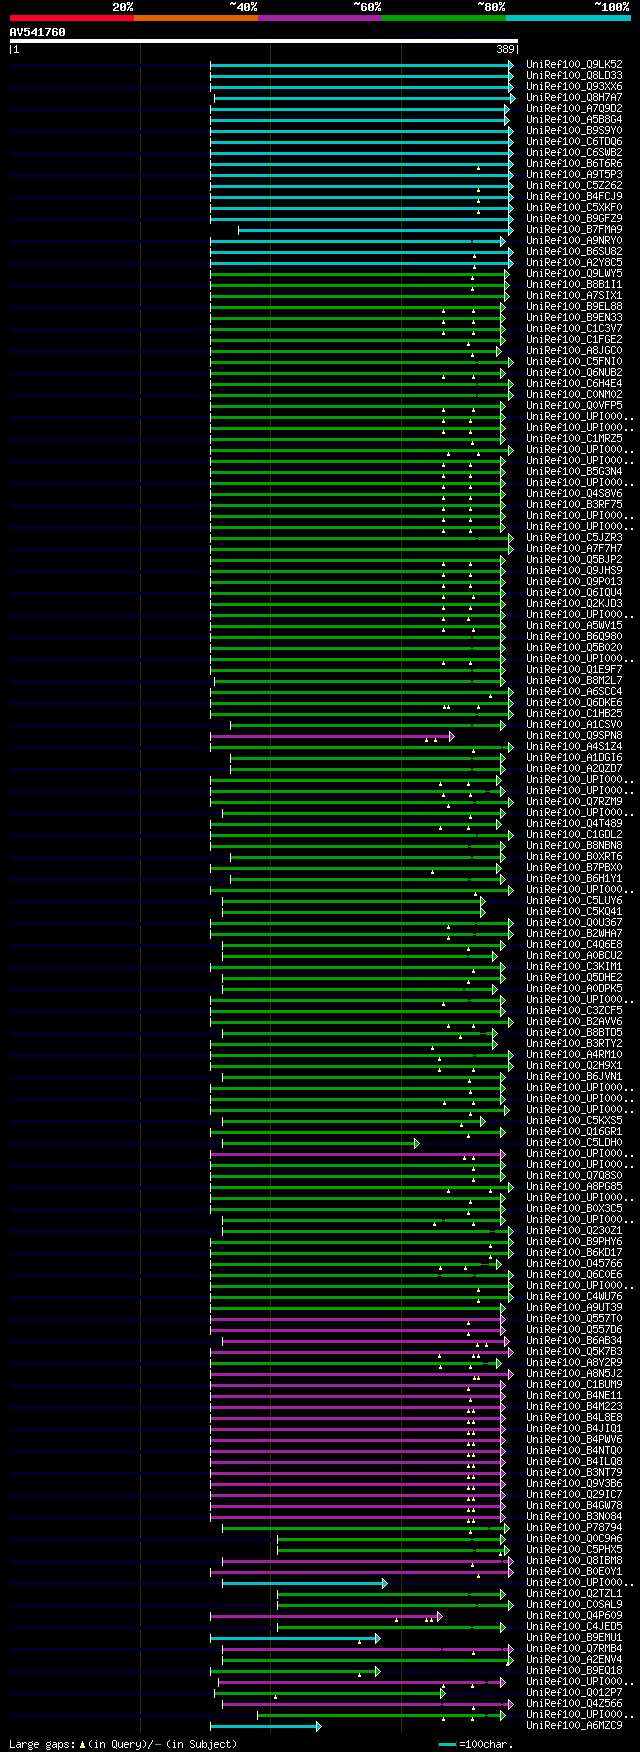Screen dimensions: 640x1752
Task: Select hit label UniRef100_C0NM02
Action: [x=574, y=394]
